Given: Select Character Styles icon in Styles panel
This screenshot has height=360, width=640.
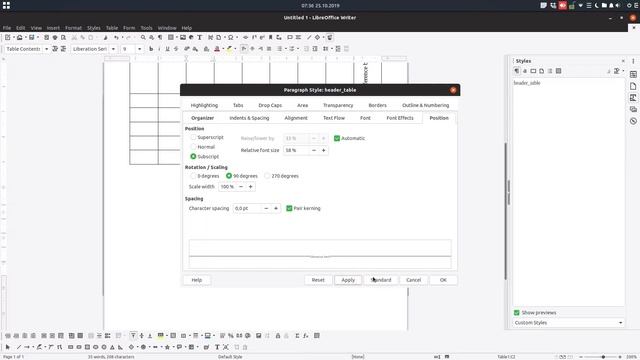Looking at the screenshot, I should (525, 71).
